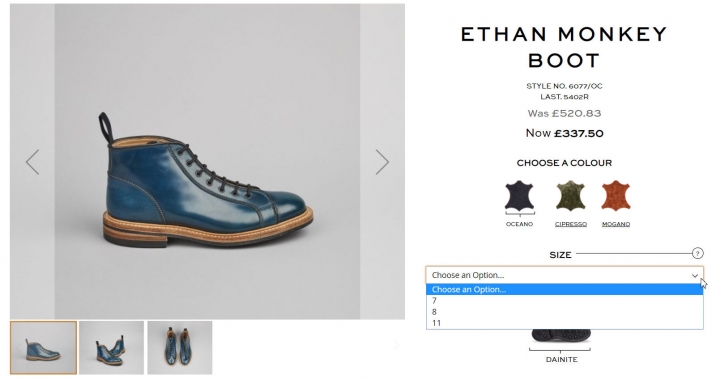
Task: Show the previous product image arrow
Action: [32, 162]
